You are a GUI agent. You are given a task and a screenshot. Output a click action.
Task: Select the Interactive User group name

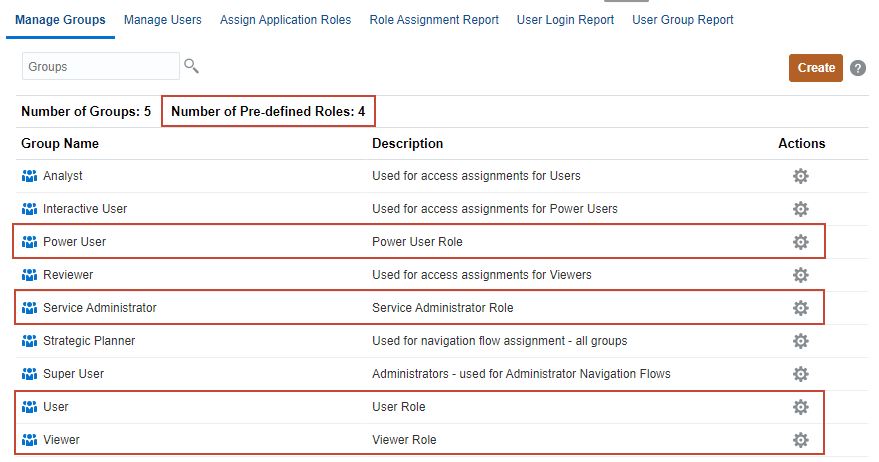click(x=85, y=209)
